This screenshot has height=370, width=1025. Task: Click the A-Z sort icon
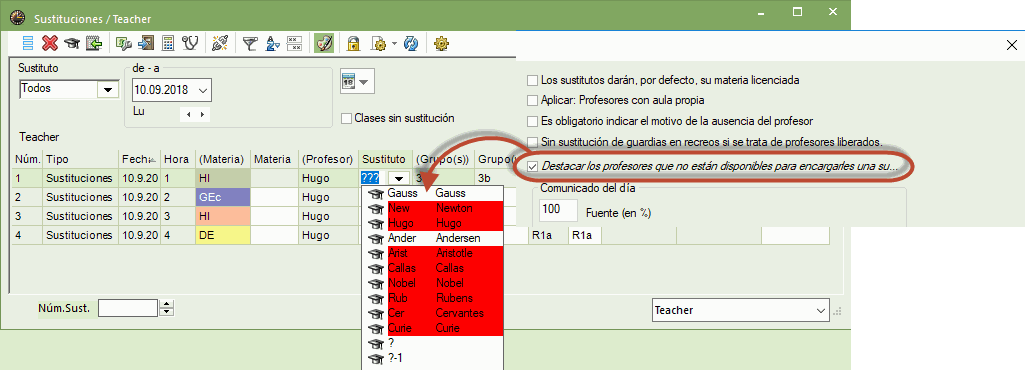pos(273,43)
